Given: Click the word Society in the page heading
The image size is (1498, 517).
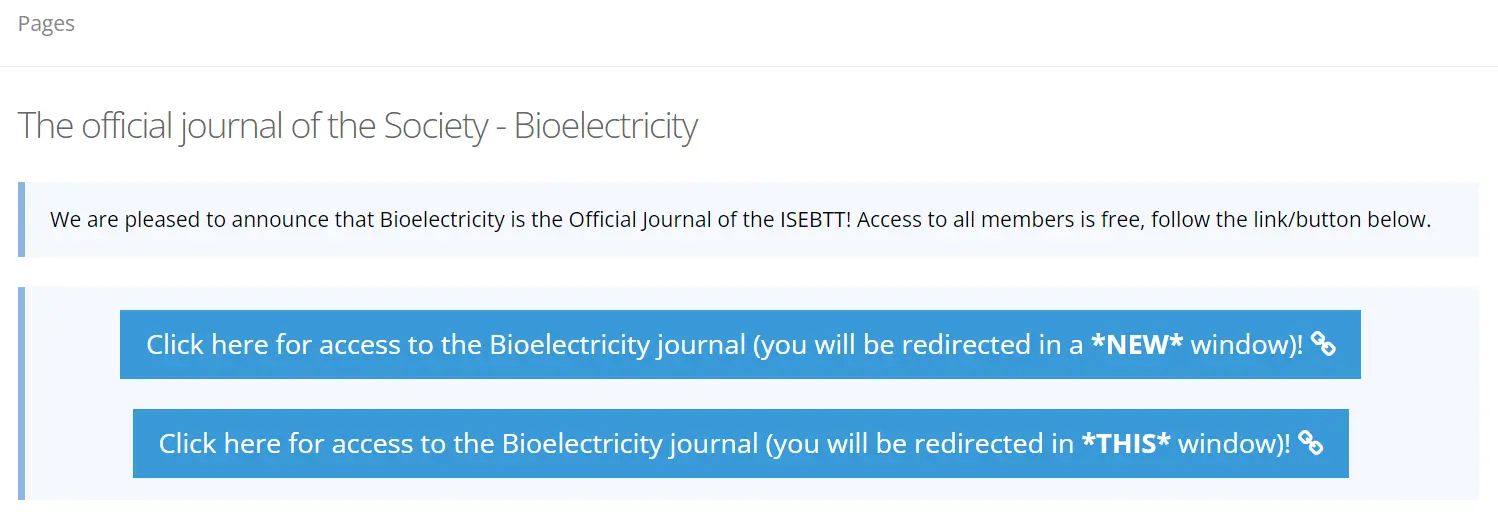Looking at the screenshot, I should click(435, 127).
